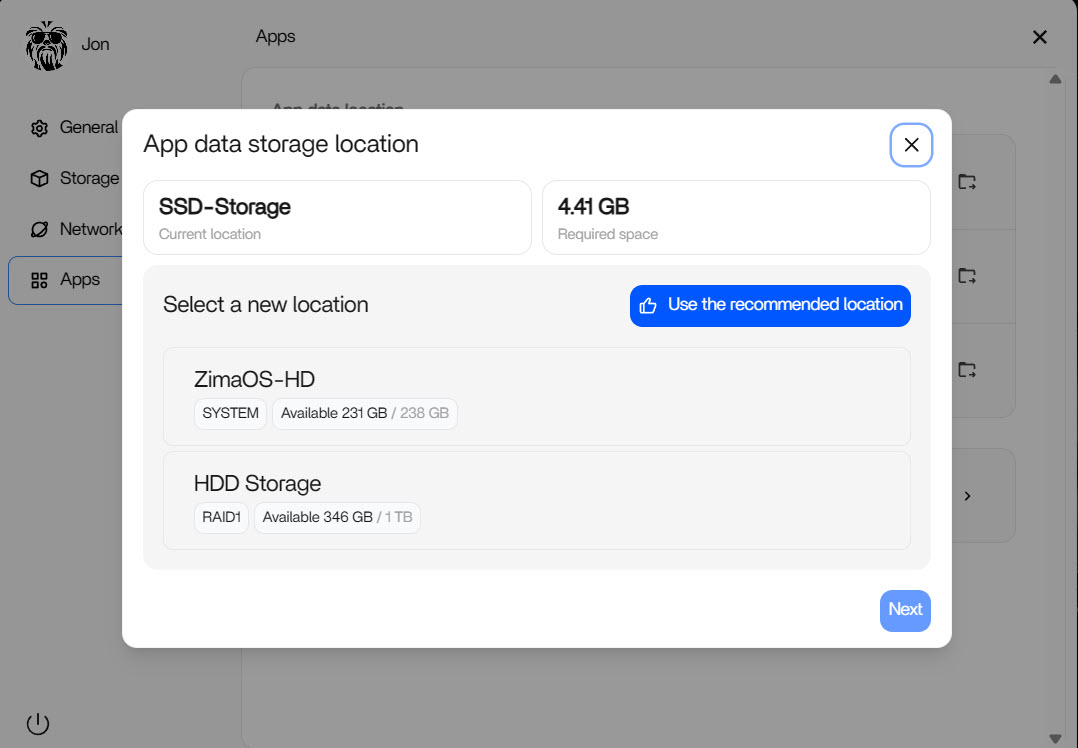Click the bottom folder-move icon behind the dialog

click(966, 370)
